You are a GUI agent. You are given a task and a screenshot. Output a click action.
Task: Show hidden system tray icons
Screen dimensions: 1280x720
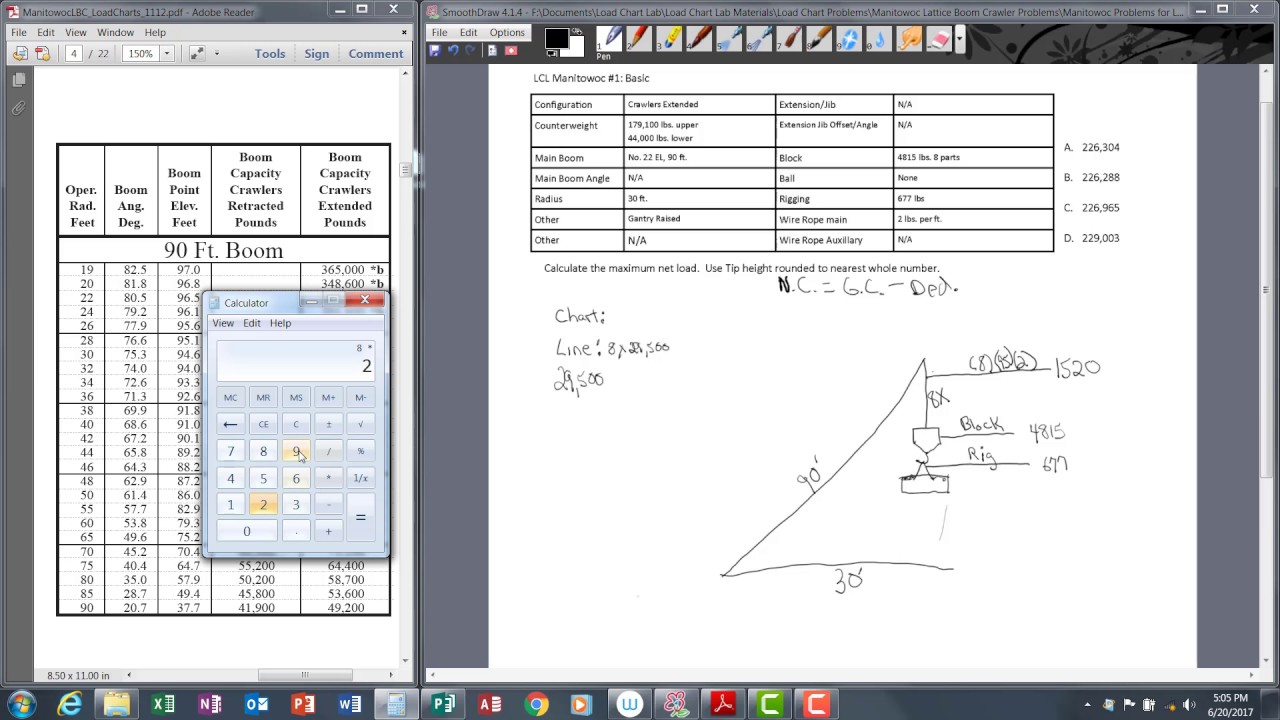point(1087,705)
